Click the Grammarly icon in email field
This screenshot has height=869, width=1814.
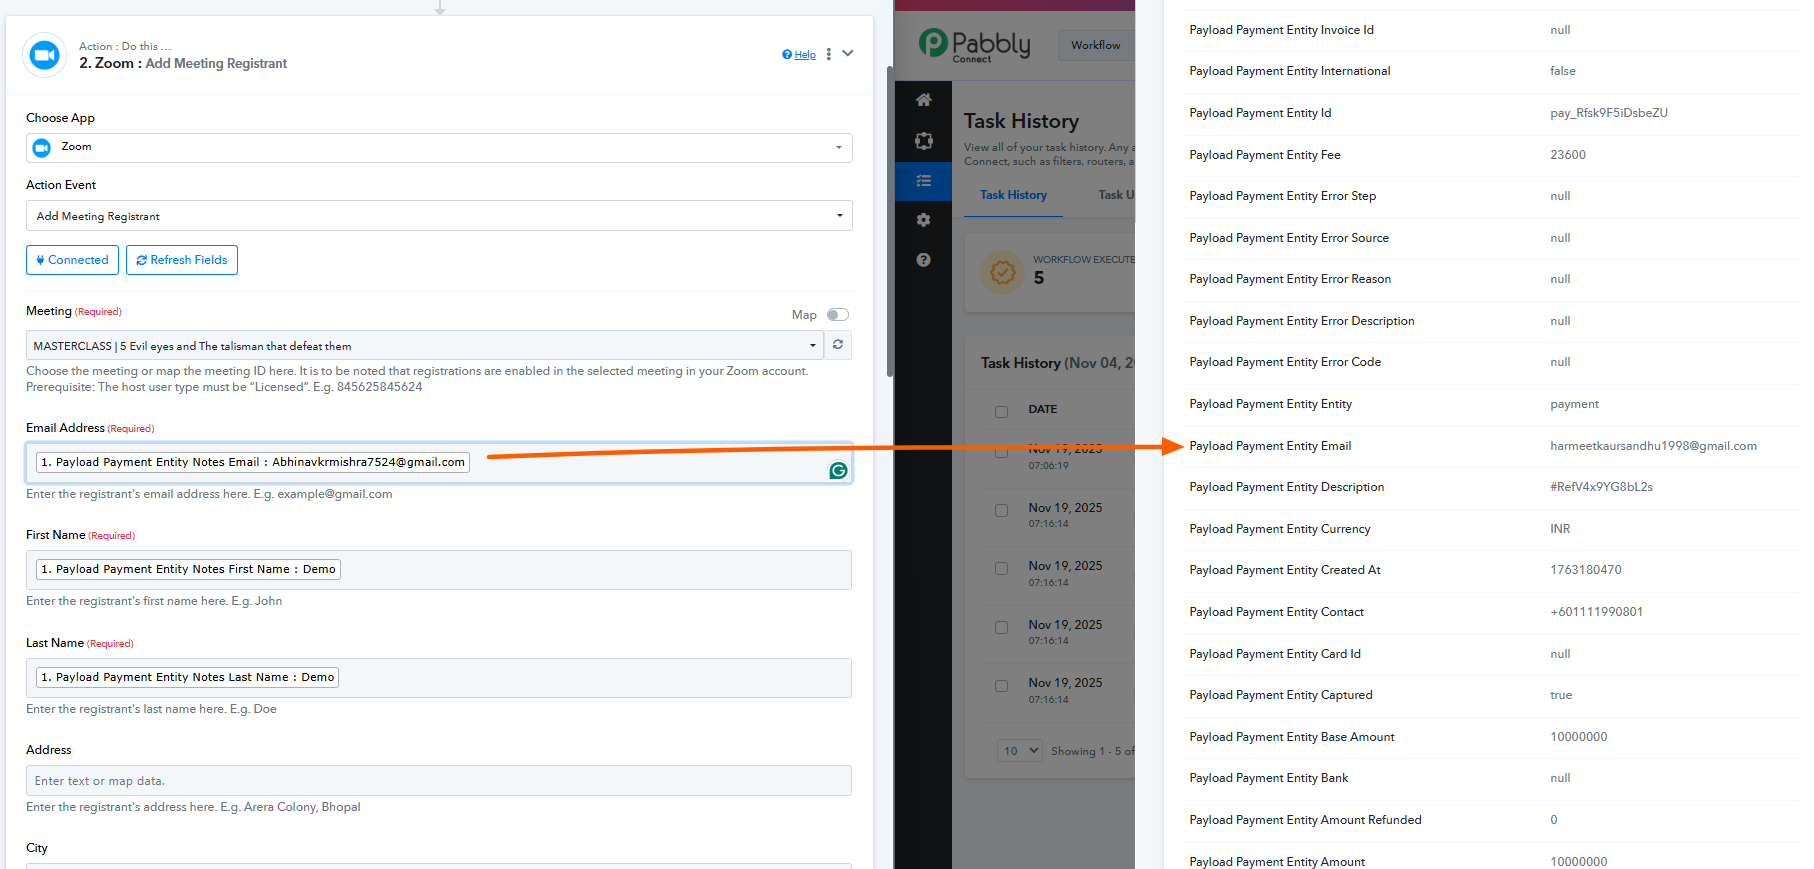click(x=838, y=470)
